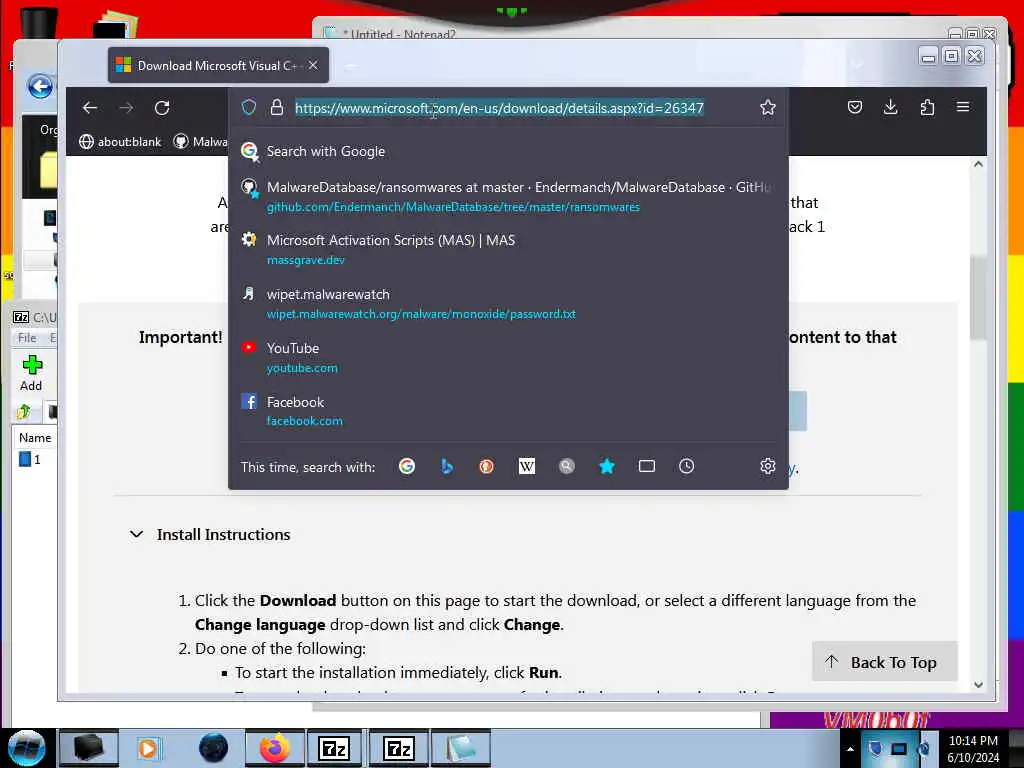This screenshot has width=1024, height=768.
Task: Bookmark this page with the star icon
Action: (x=767, y=107)
